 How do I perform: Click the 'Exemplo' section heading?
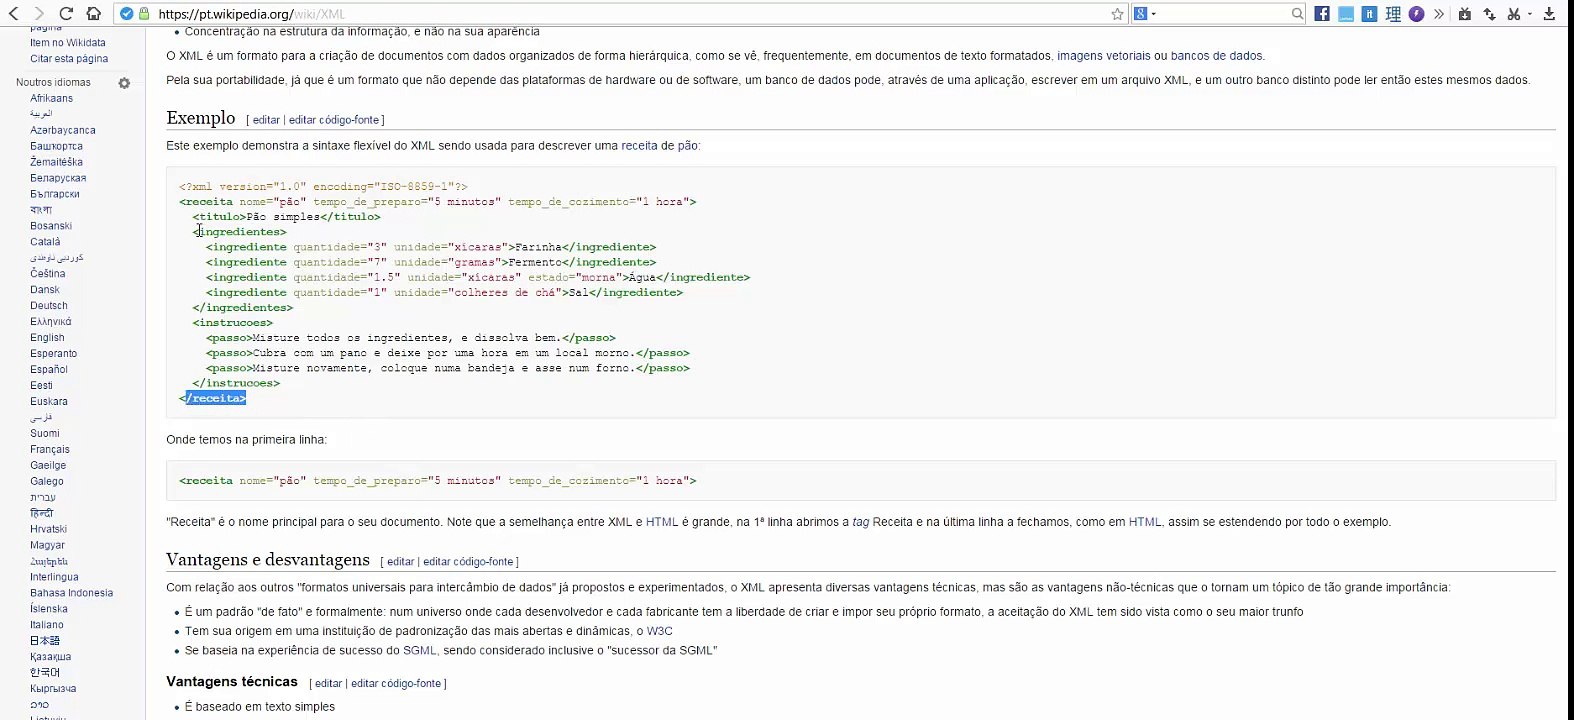pyautogui.click(x=201, y=118)
